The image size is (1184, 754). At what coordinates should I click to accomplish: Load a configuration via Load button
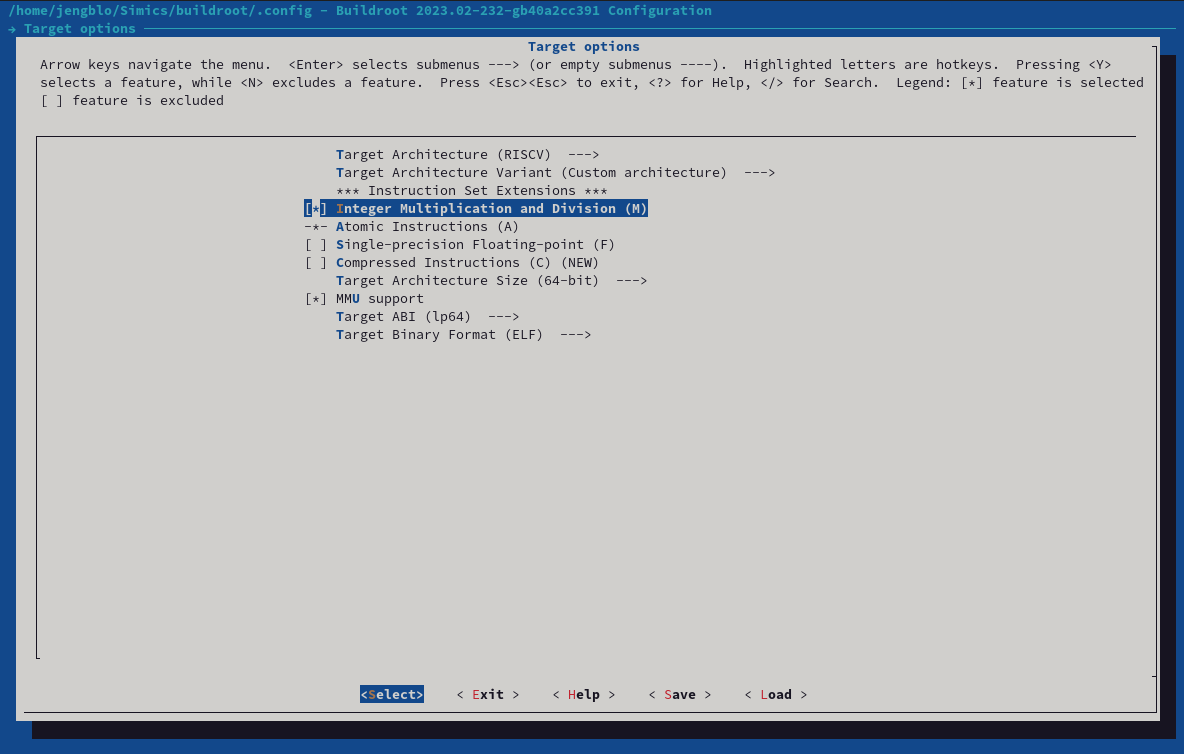pos(775,695)
